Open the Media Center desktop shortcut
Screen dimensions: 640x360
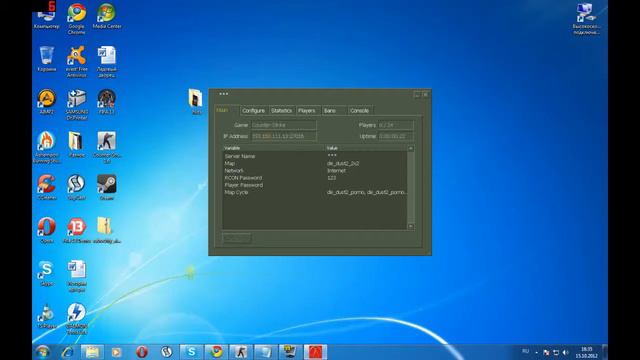pyautogui.click(x=107, y=16)
